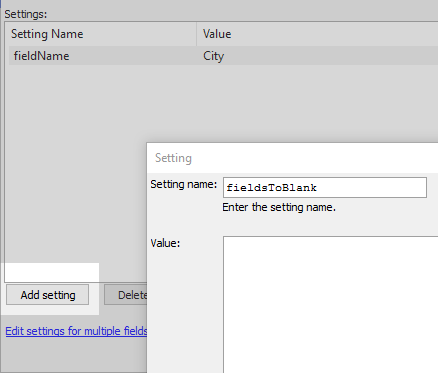Open Edit settings for multiple fields link
The width and height of the screenshot is (438, 373).
point(76,331)
